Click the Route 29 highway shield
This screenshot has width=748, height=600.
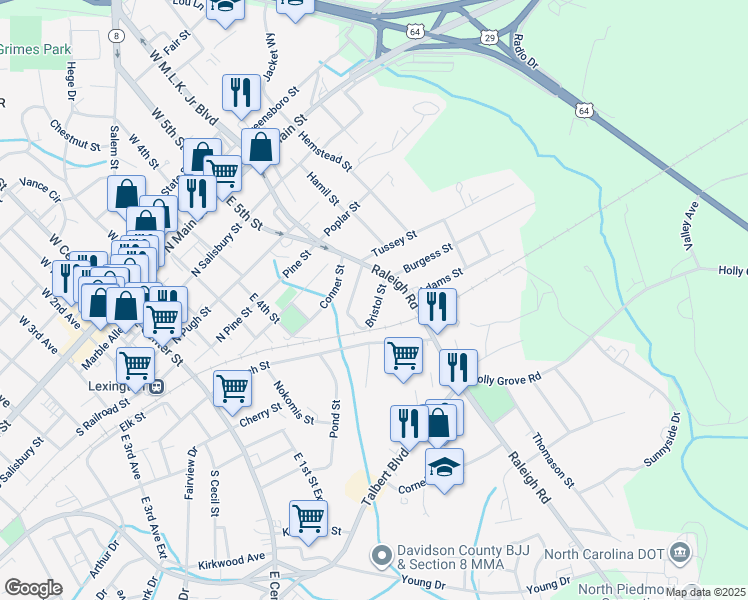(490, 37)
